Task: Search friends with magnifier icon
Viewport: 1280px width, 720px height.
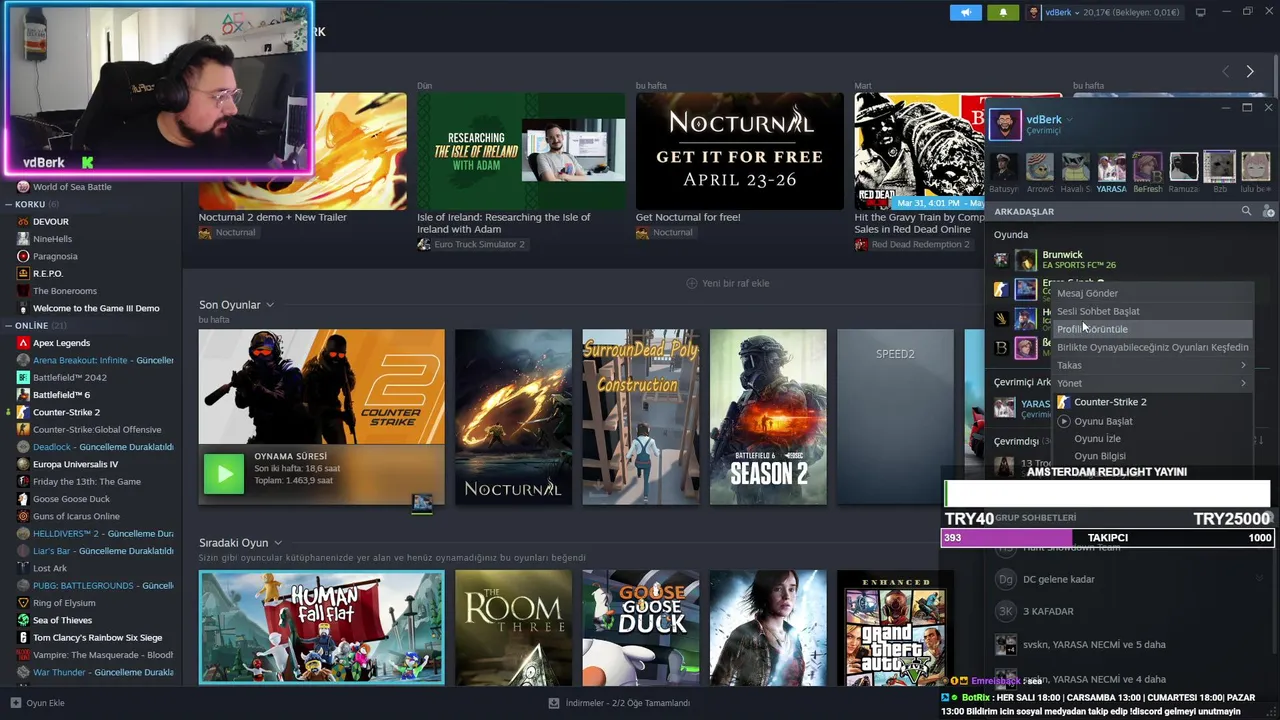Action: (1246, 211)
